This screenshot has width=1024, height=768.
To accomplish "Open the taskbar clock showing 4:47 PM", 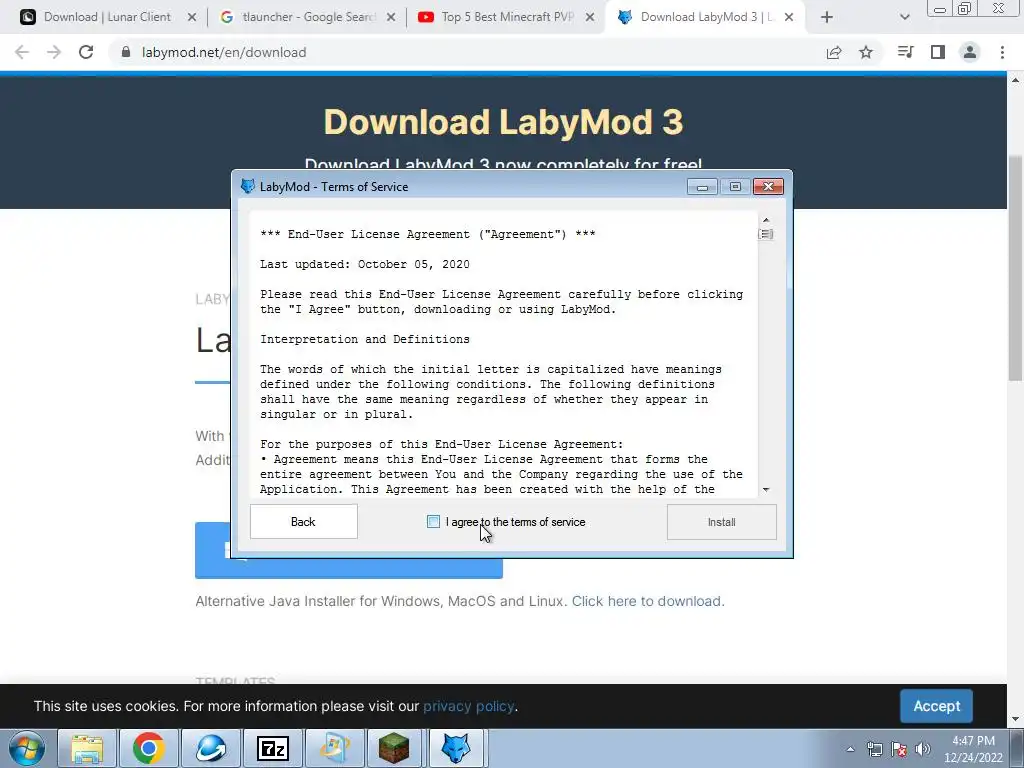I will [x=973, y=749].
